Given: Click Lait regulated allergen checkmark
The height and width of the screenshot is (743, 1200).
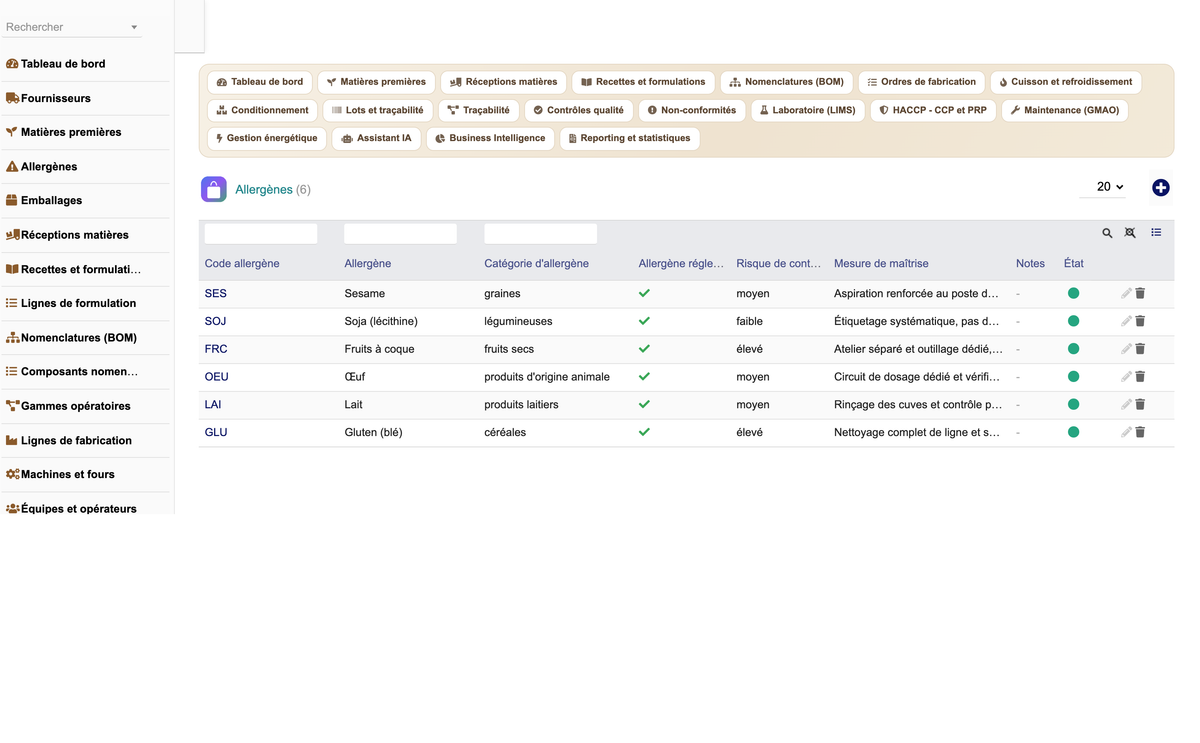Looking at the screenshot, I should click(644, 405).
